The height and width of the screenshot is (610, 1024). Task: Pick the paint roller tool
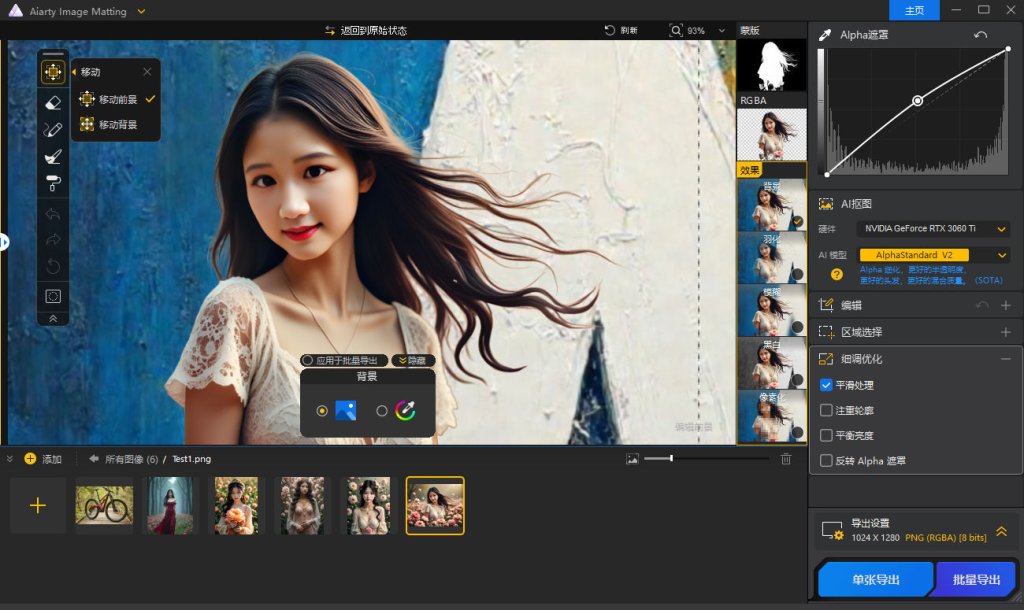pyautogui.click(x=53, y=183)
